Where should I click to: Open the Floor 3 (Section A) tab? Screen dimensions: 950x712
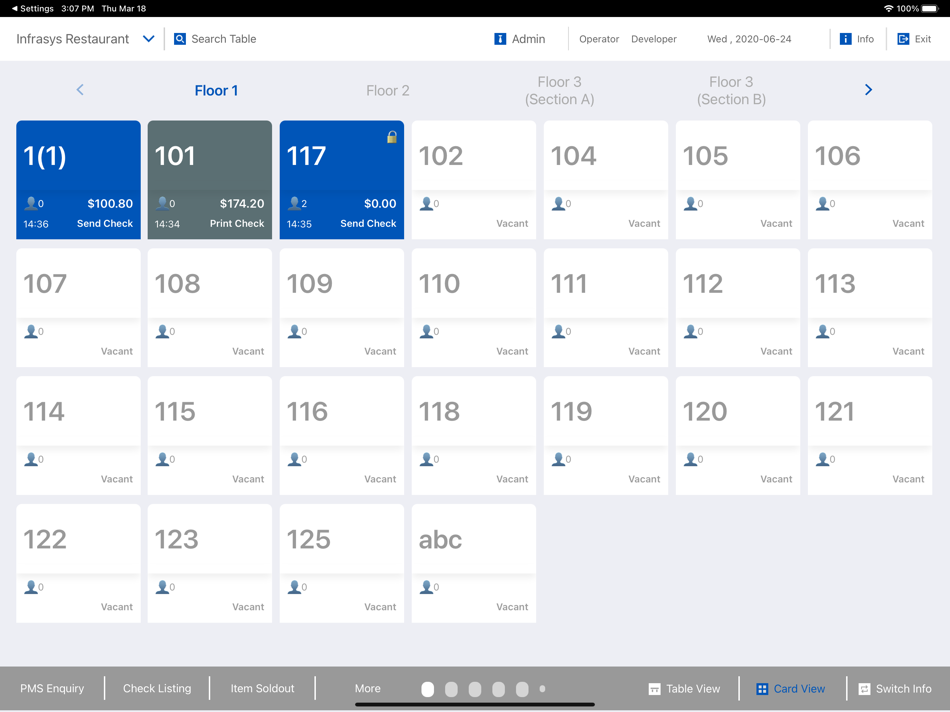pyautogui.click(x=559, y=90)
